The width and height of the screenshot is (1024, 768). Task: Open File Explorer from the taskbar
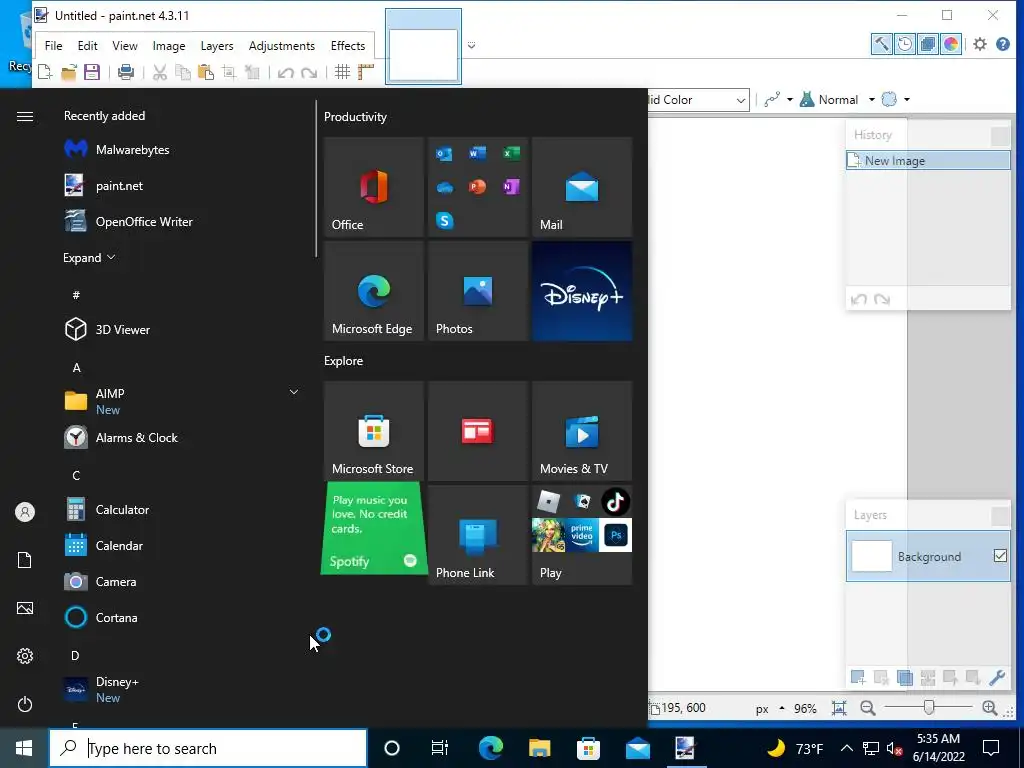pos(539,748)
